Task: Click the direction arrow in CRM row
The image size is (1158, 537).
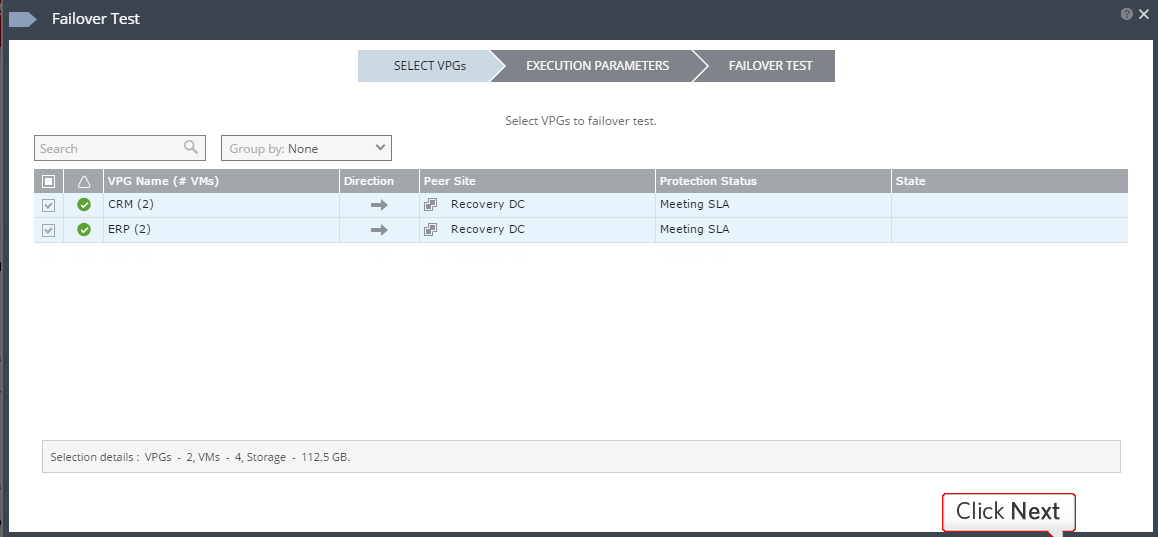Action: click(379, 205)
